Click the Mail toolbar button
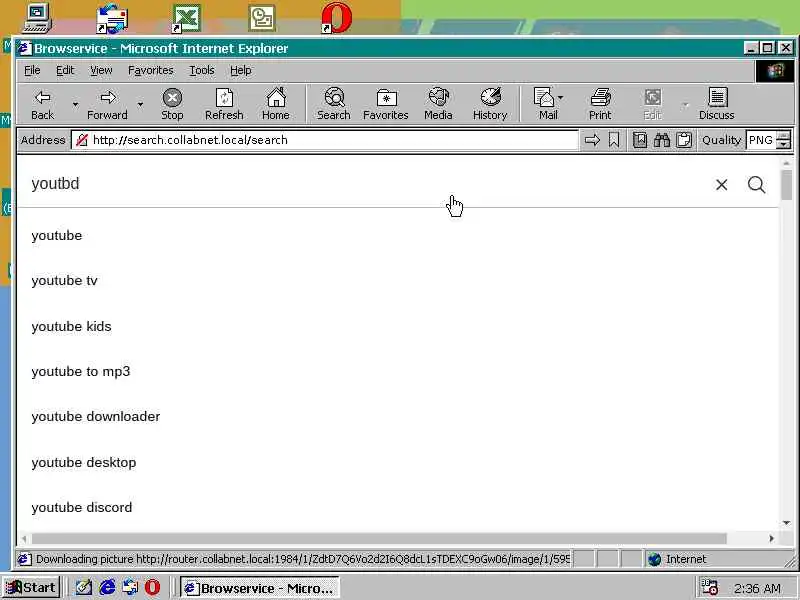 [545, 105]
